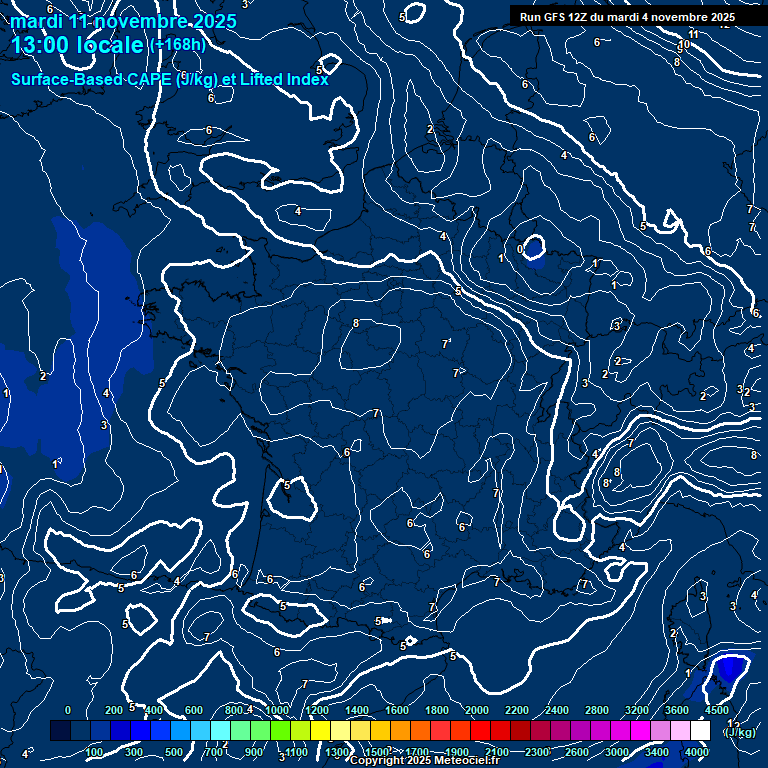Click the '3600' legend value
Image resolution: width=768 pixels, height=768 pixels.
(x=676, y=710)
